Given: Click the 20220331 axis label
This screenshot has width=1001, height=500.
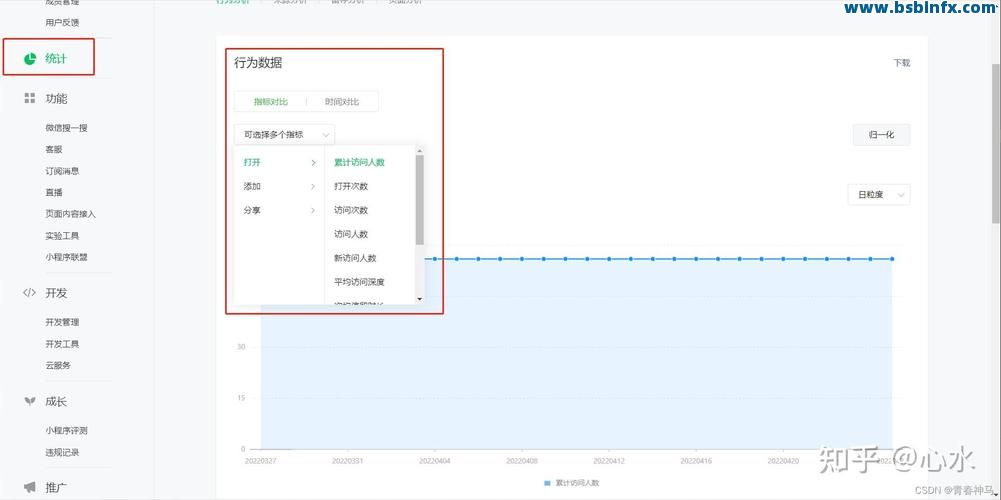Looking at the screenshot, I should [x=348, y=460].
